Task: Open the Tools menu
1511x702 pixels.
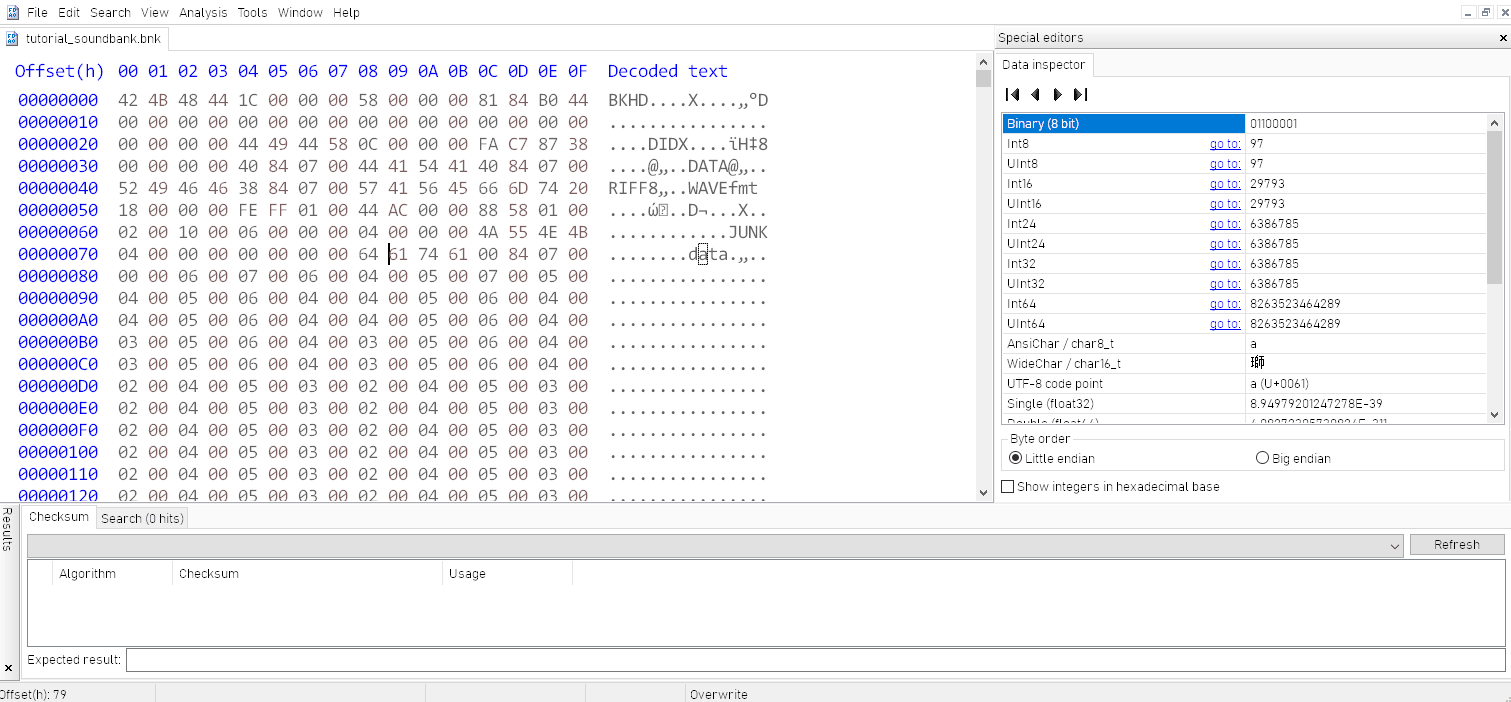Action: 252,12
